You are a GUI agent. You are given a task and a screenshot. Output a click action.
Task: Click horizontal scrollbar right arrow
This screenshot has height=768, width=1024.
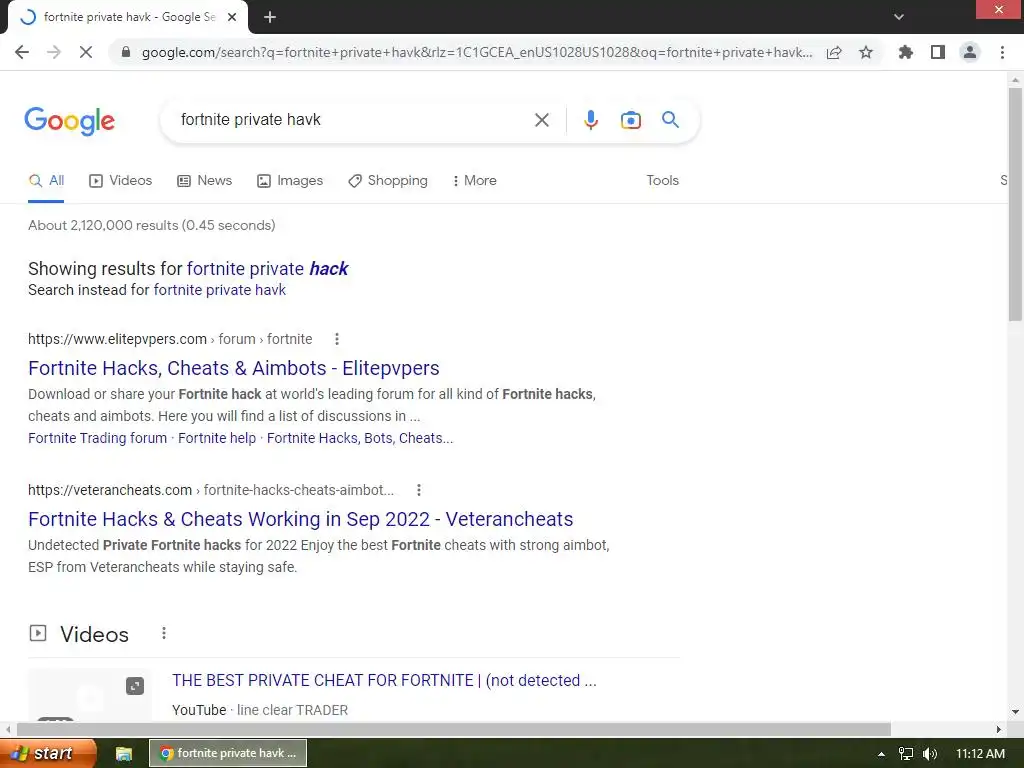pyautogui.click(x=999, y=729)
